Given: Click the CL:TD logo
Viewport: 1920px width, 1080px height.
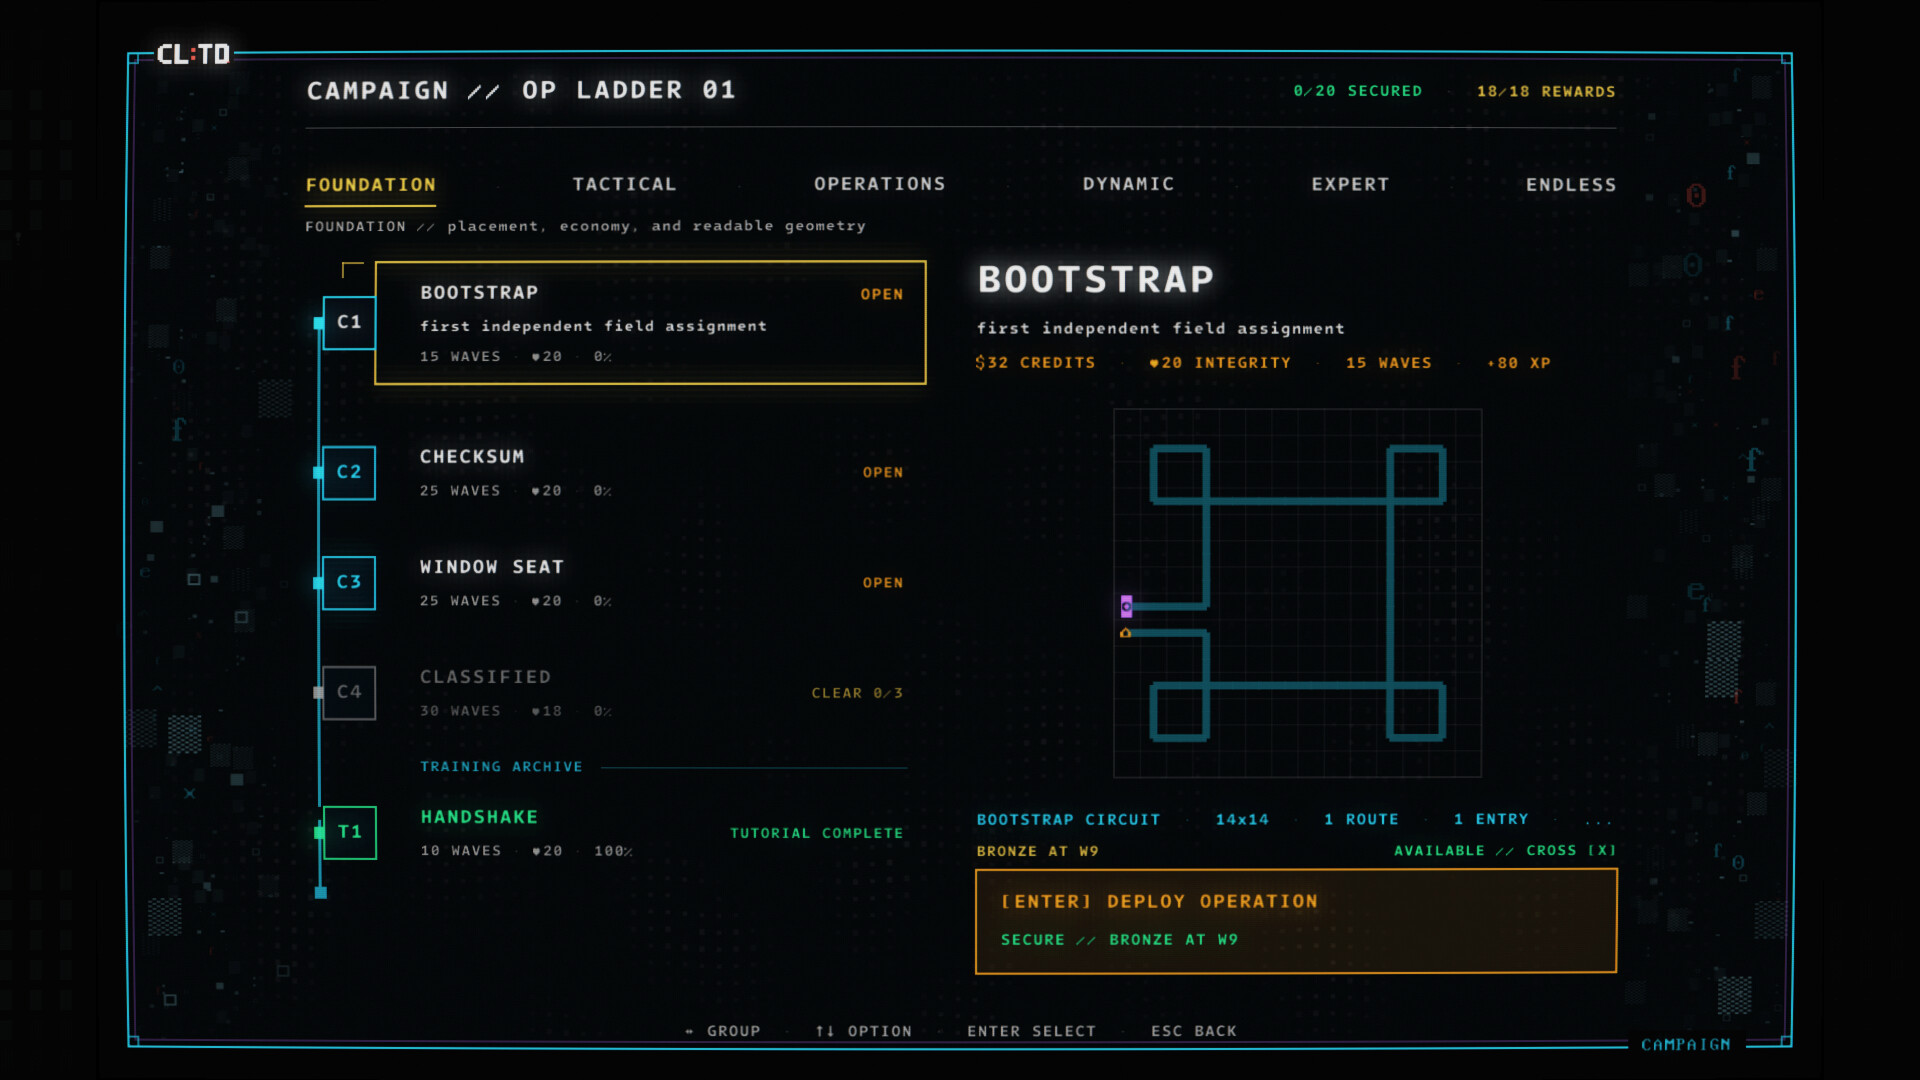Looking at the screenshot, I should pos(194,54).
